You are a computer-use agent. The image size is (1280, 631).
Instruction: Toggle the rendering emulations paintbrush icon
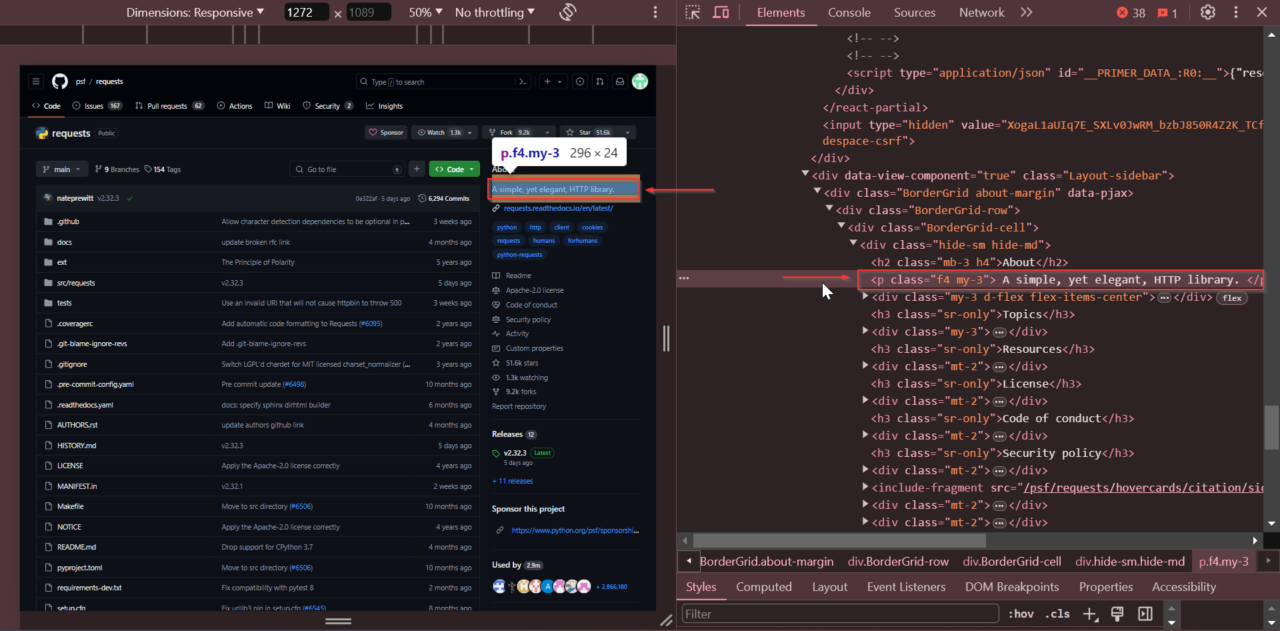pos(1117,614)
